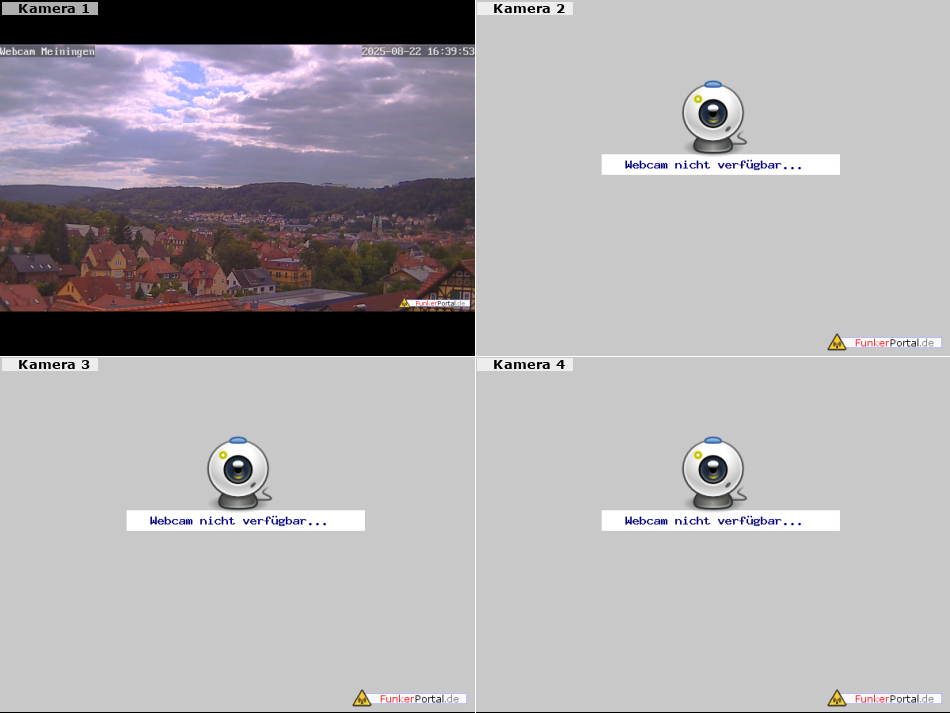Click the timestamp 2025-08-22 16:39:53
Viewport: 950px width, 713px height.
(418, 51)
